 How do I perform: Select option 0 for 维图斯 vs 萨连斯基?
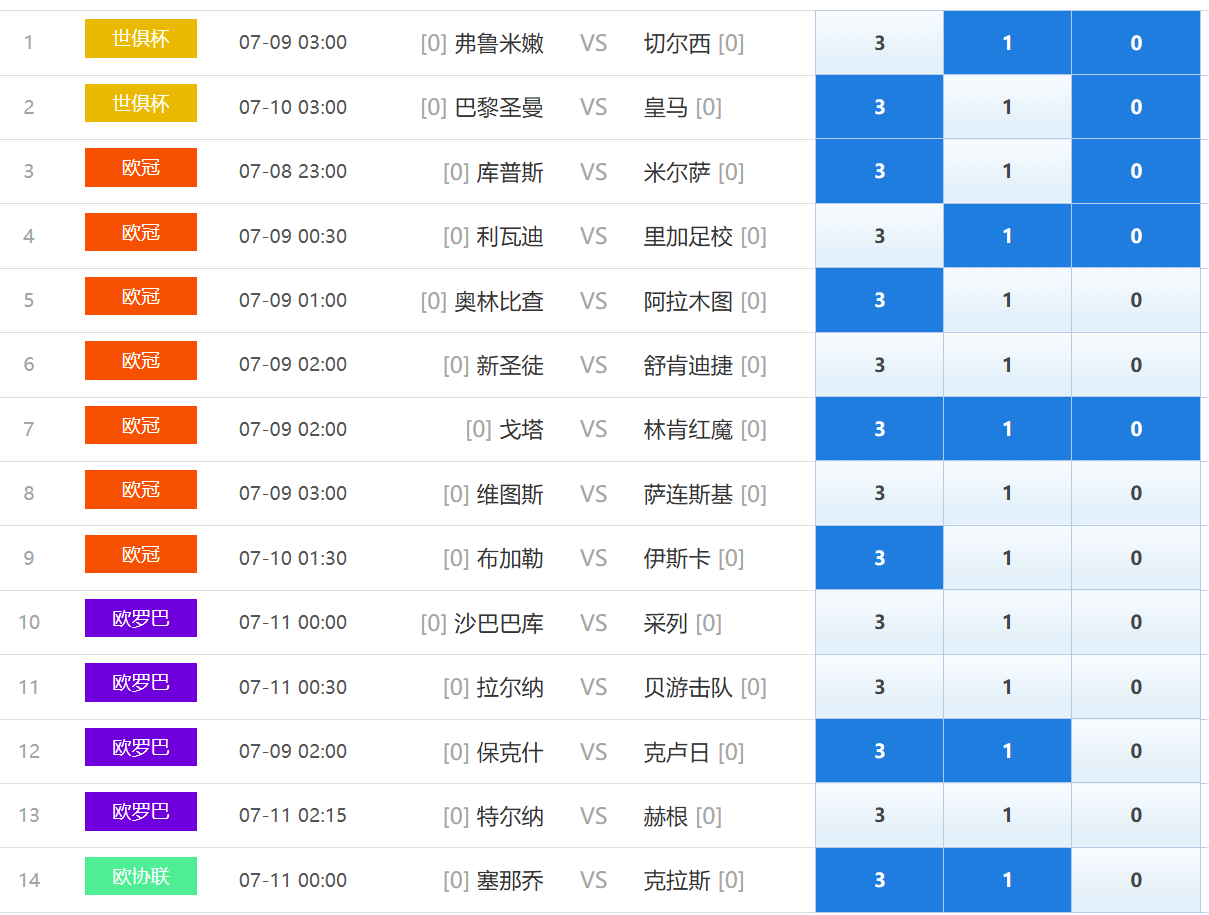pos(1136,493)
